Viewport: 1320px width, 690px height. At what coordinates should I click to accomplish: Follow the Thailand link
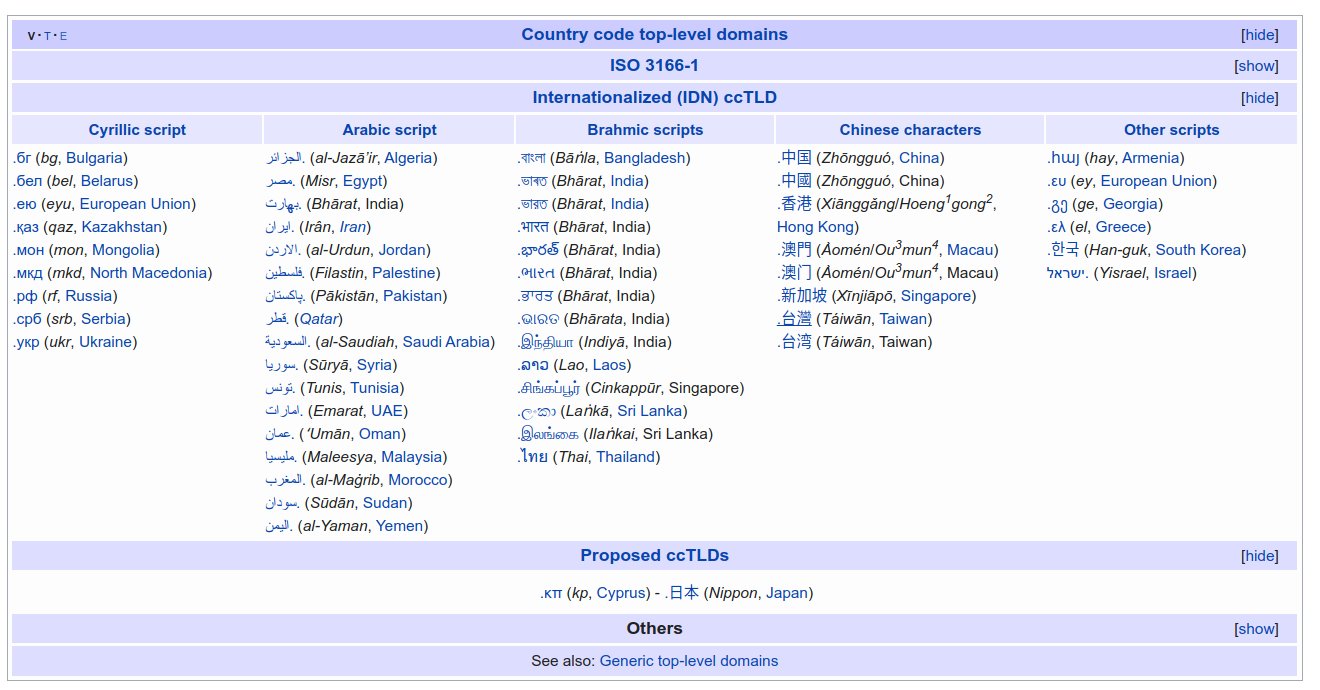click(x=626, y=457)
